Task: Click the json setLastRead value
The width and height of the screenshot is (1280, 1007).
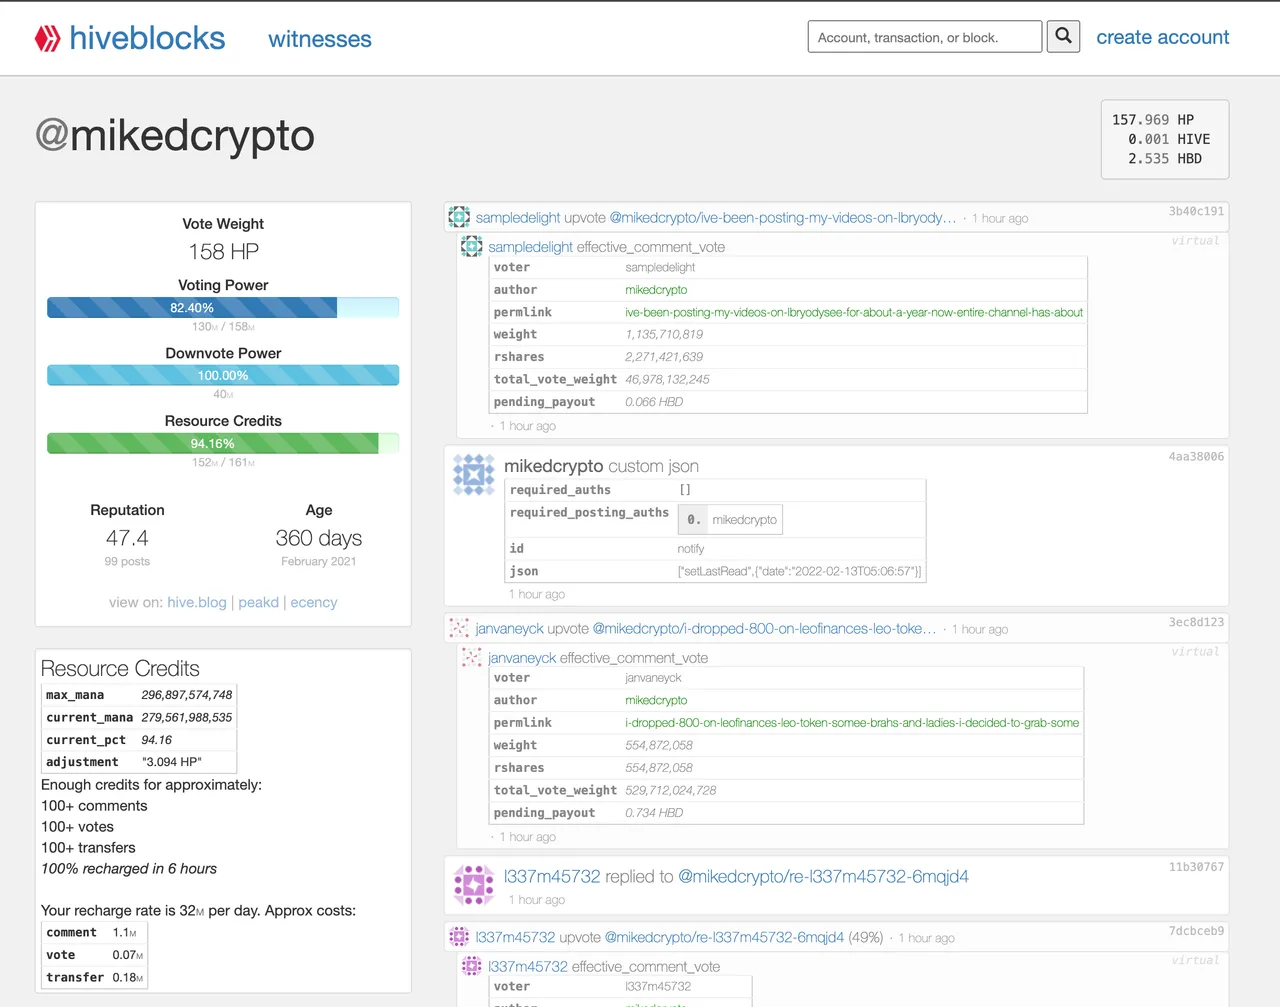Action: pyautogui.click(x=800, y=571)
